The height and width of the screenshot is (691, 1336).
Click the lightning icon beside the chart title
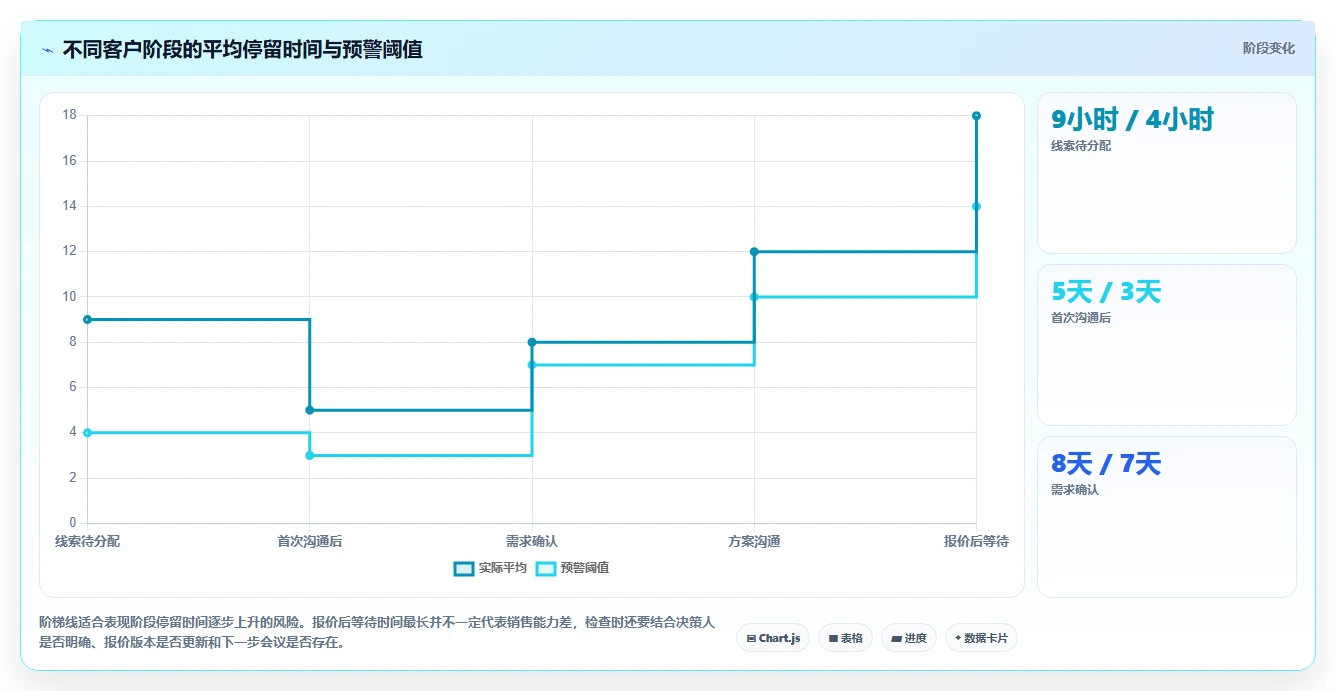point(47,50)
